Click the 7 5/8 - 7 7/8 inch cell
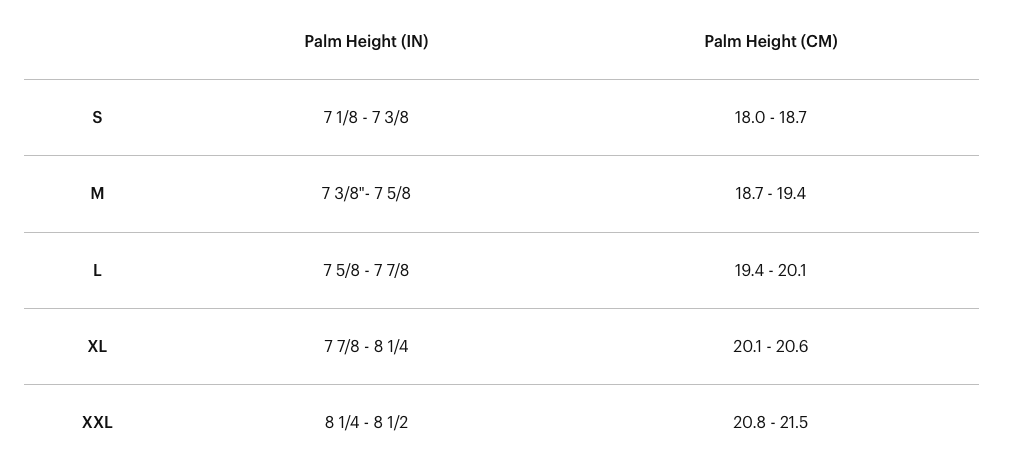Image resolution: width=1028 pixels, height=458 pixels. (366, 270)
